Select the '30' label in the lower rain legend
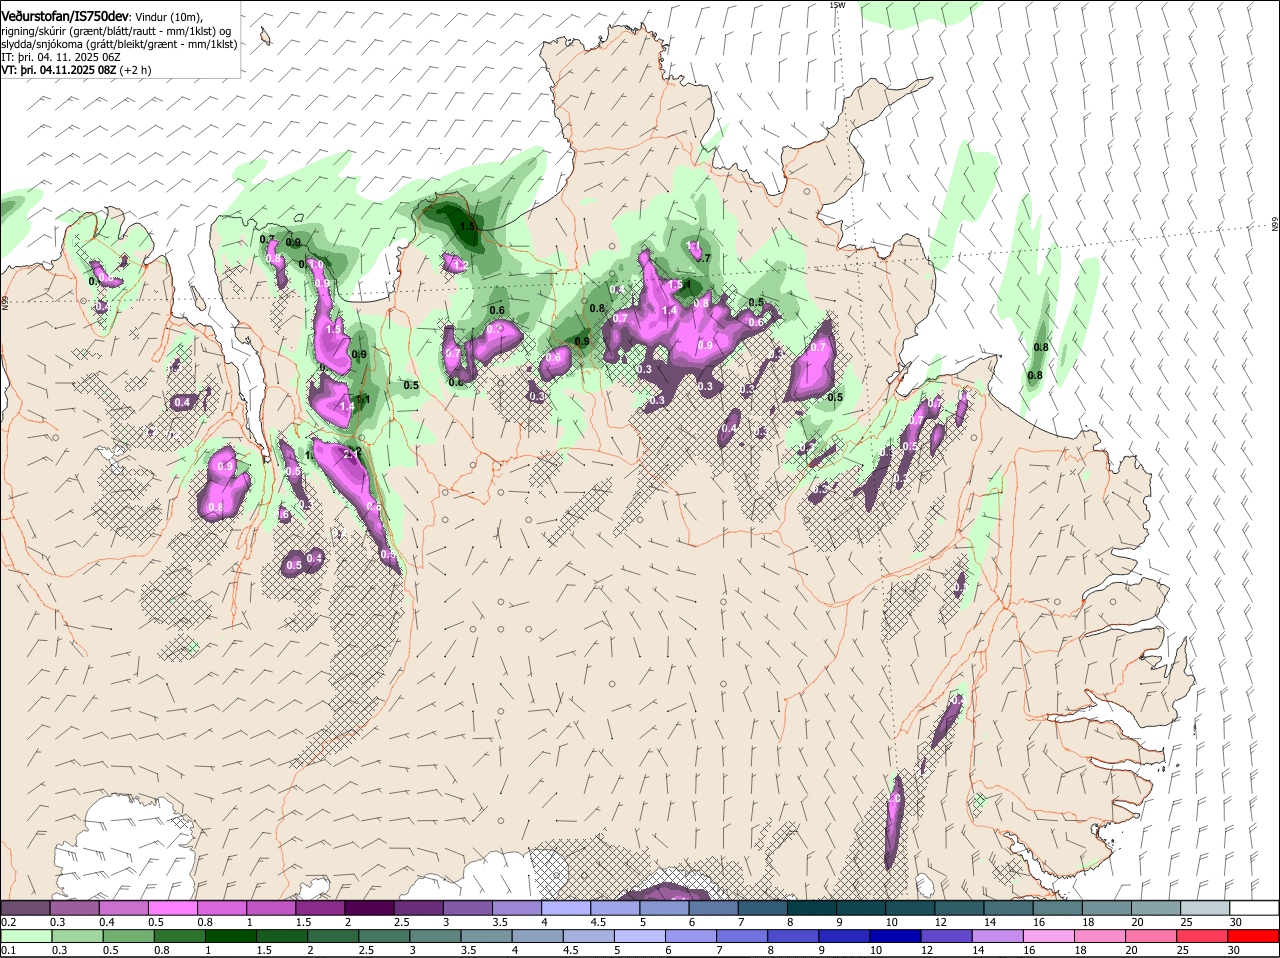 coord(1233,950)
